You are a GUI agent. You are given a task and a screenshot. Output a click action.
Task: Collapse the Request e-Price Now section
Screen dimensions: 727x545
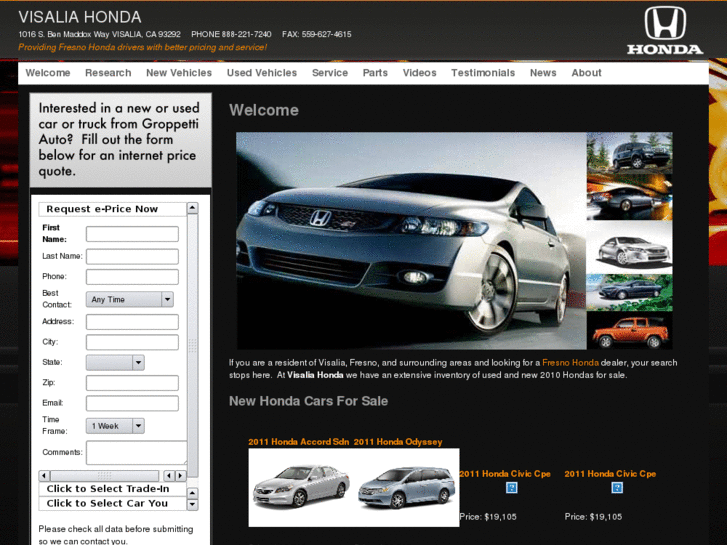coord(112,209)
